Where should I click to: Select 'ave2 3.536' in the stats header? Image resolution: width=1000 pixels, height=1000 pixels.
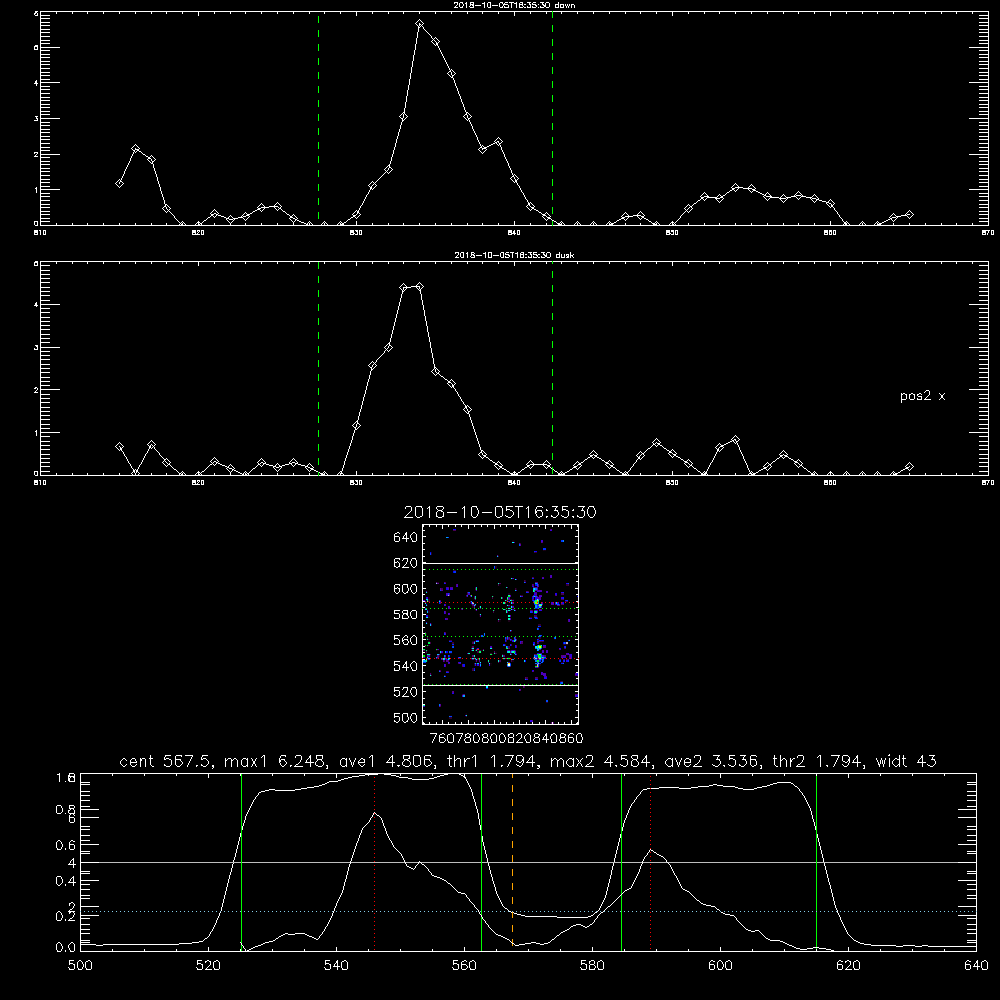click(710, 761)
